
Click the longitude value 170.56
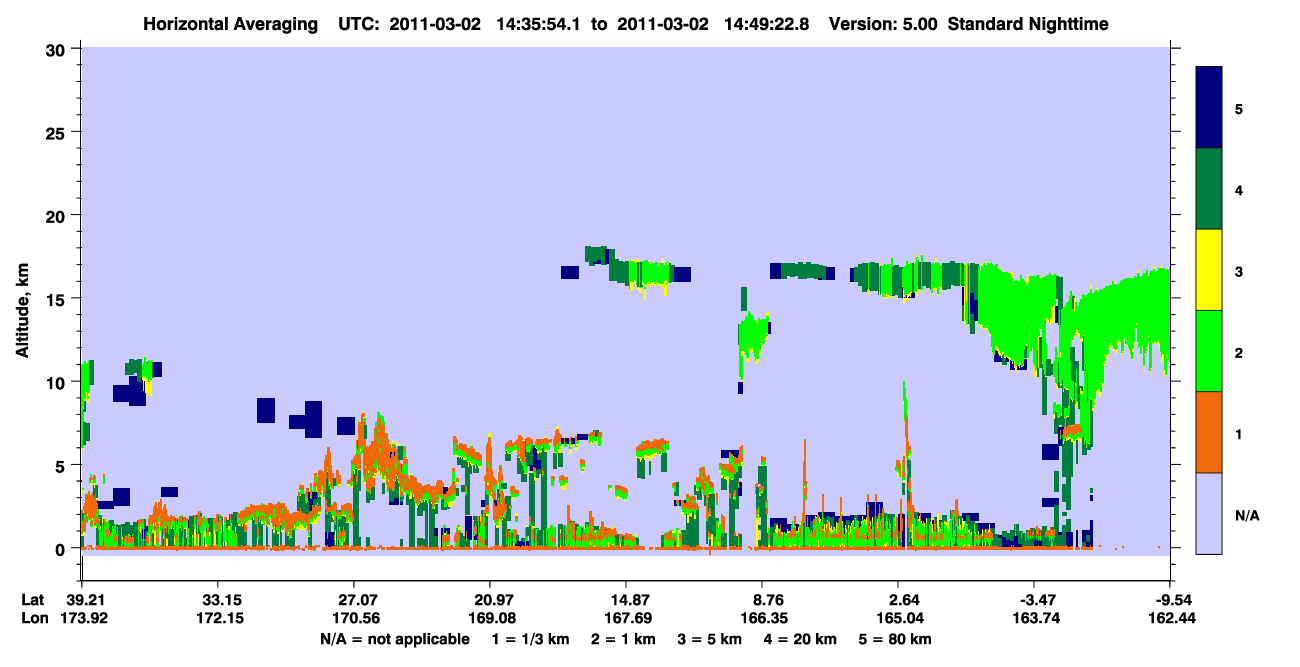[x=354, y=618]
